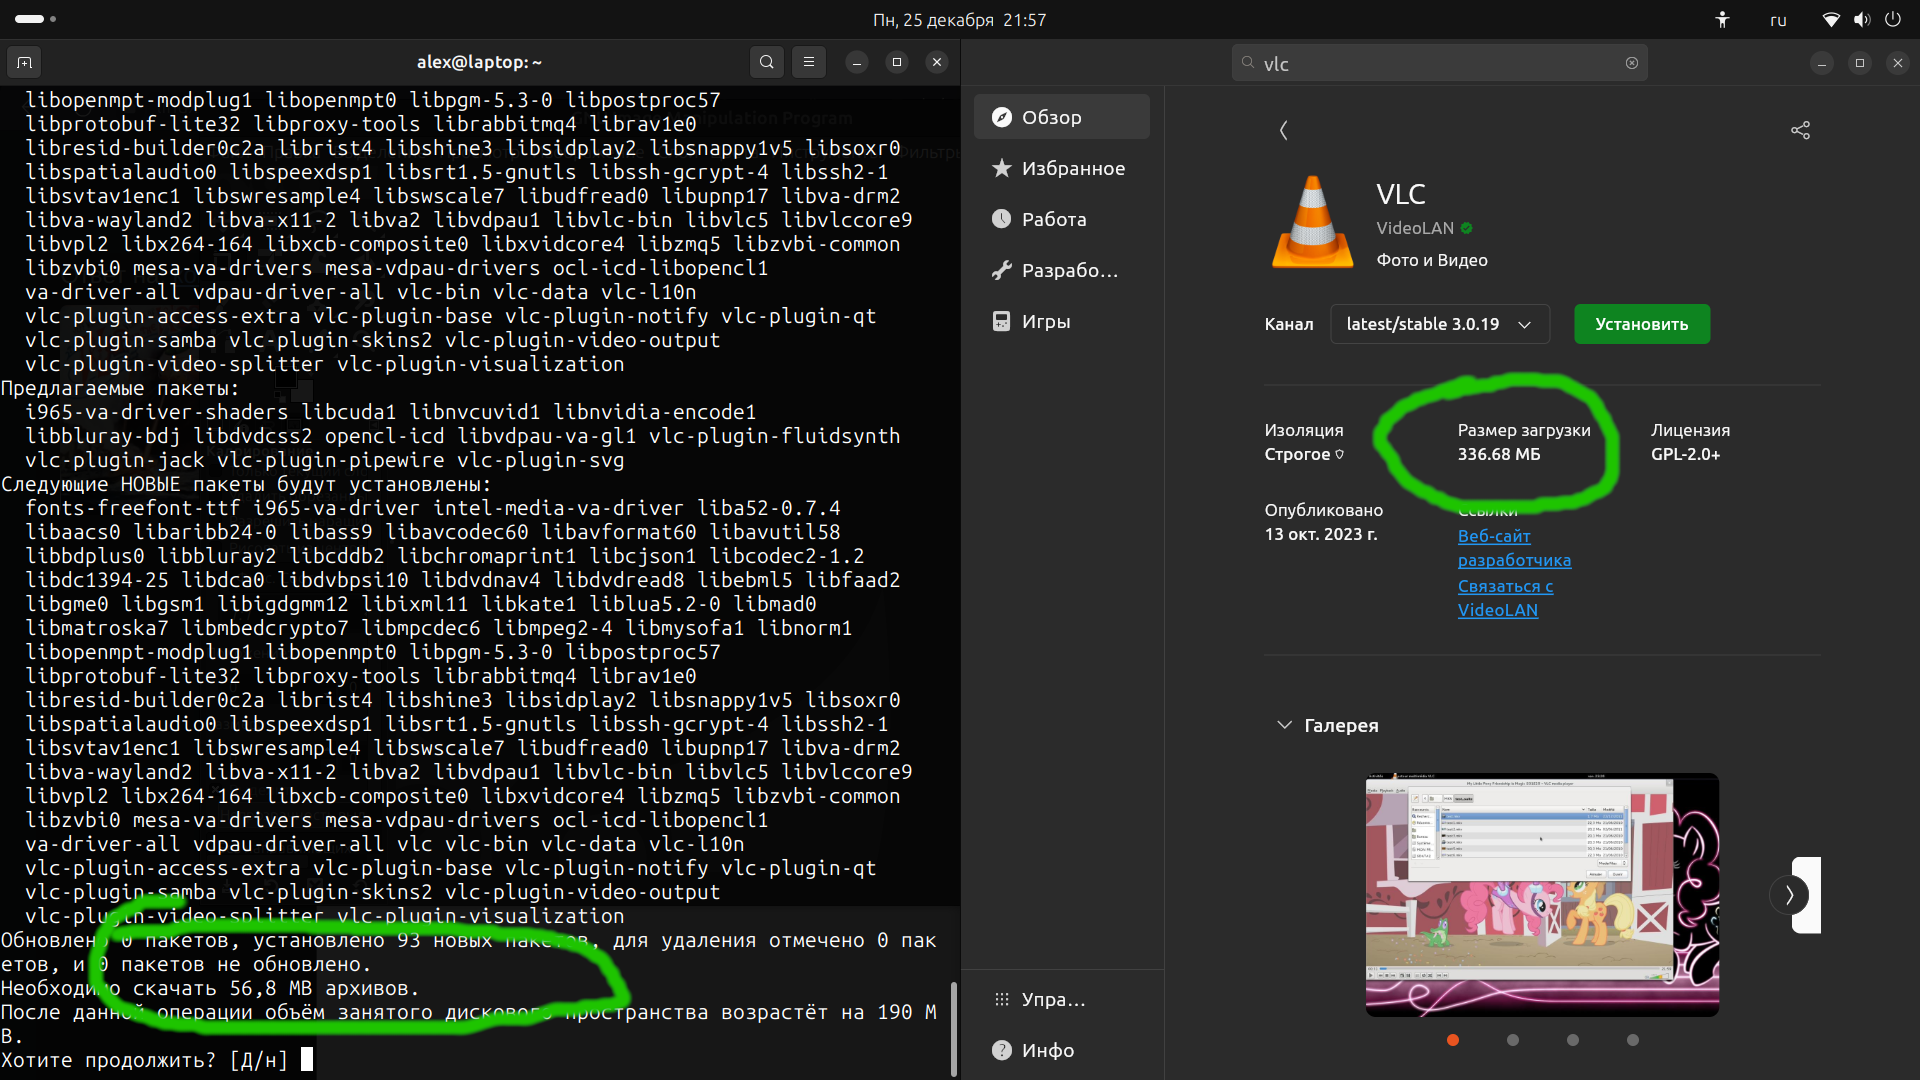Open the volume indicator in top bar

pyautogui.click(x=1862, y=19)
